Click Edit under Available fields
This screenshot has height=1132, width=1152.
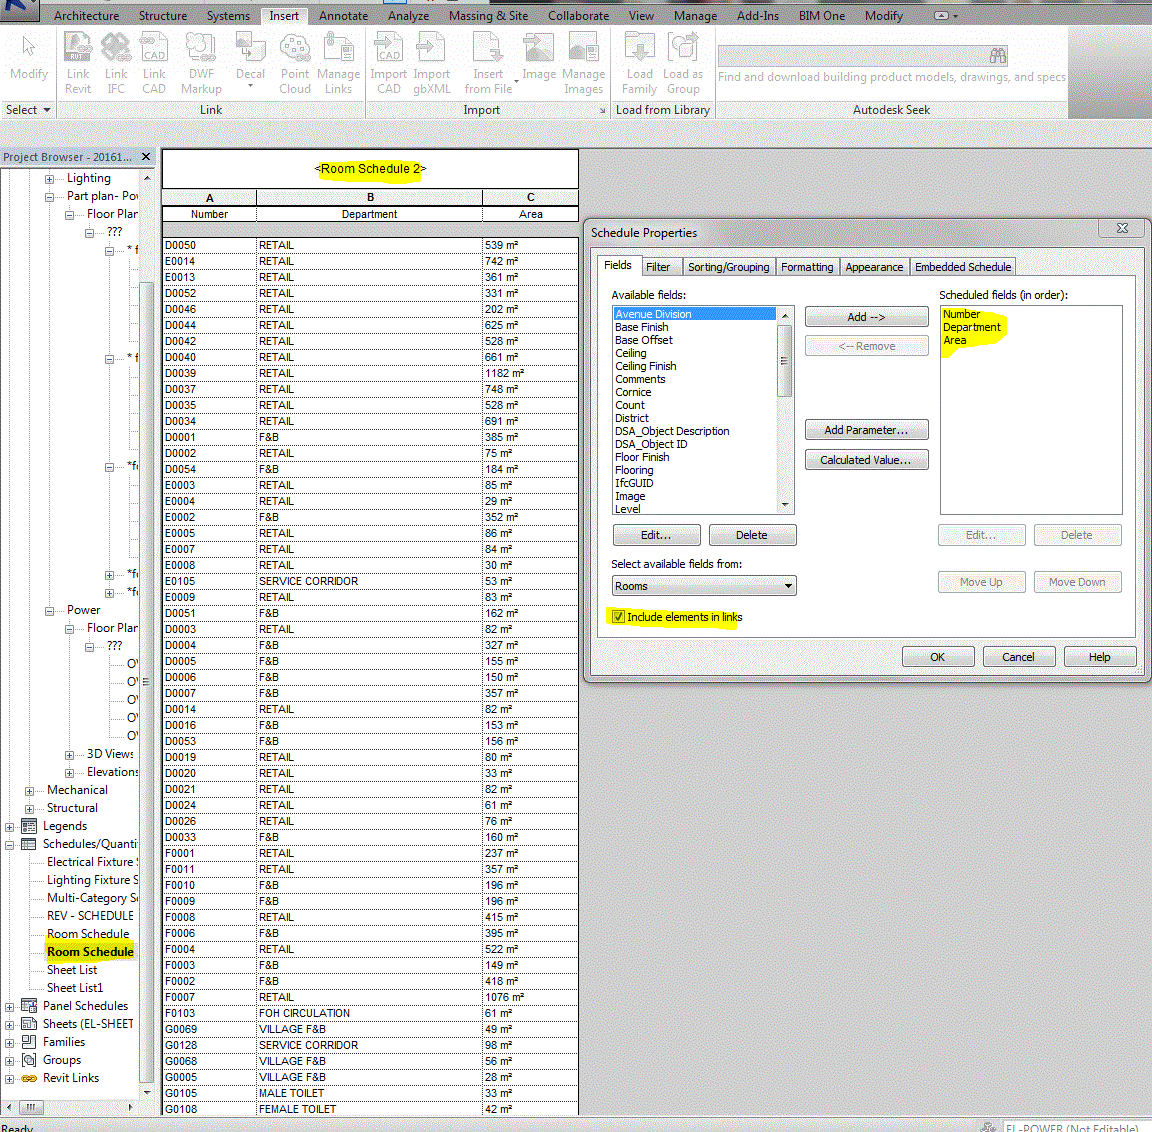(655, 535)
